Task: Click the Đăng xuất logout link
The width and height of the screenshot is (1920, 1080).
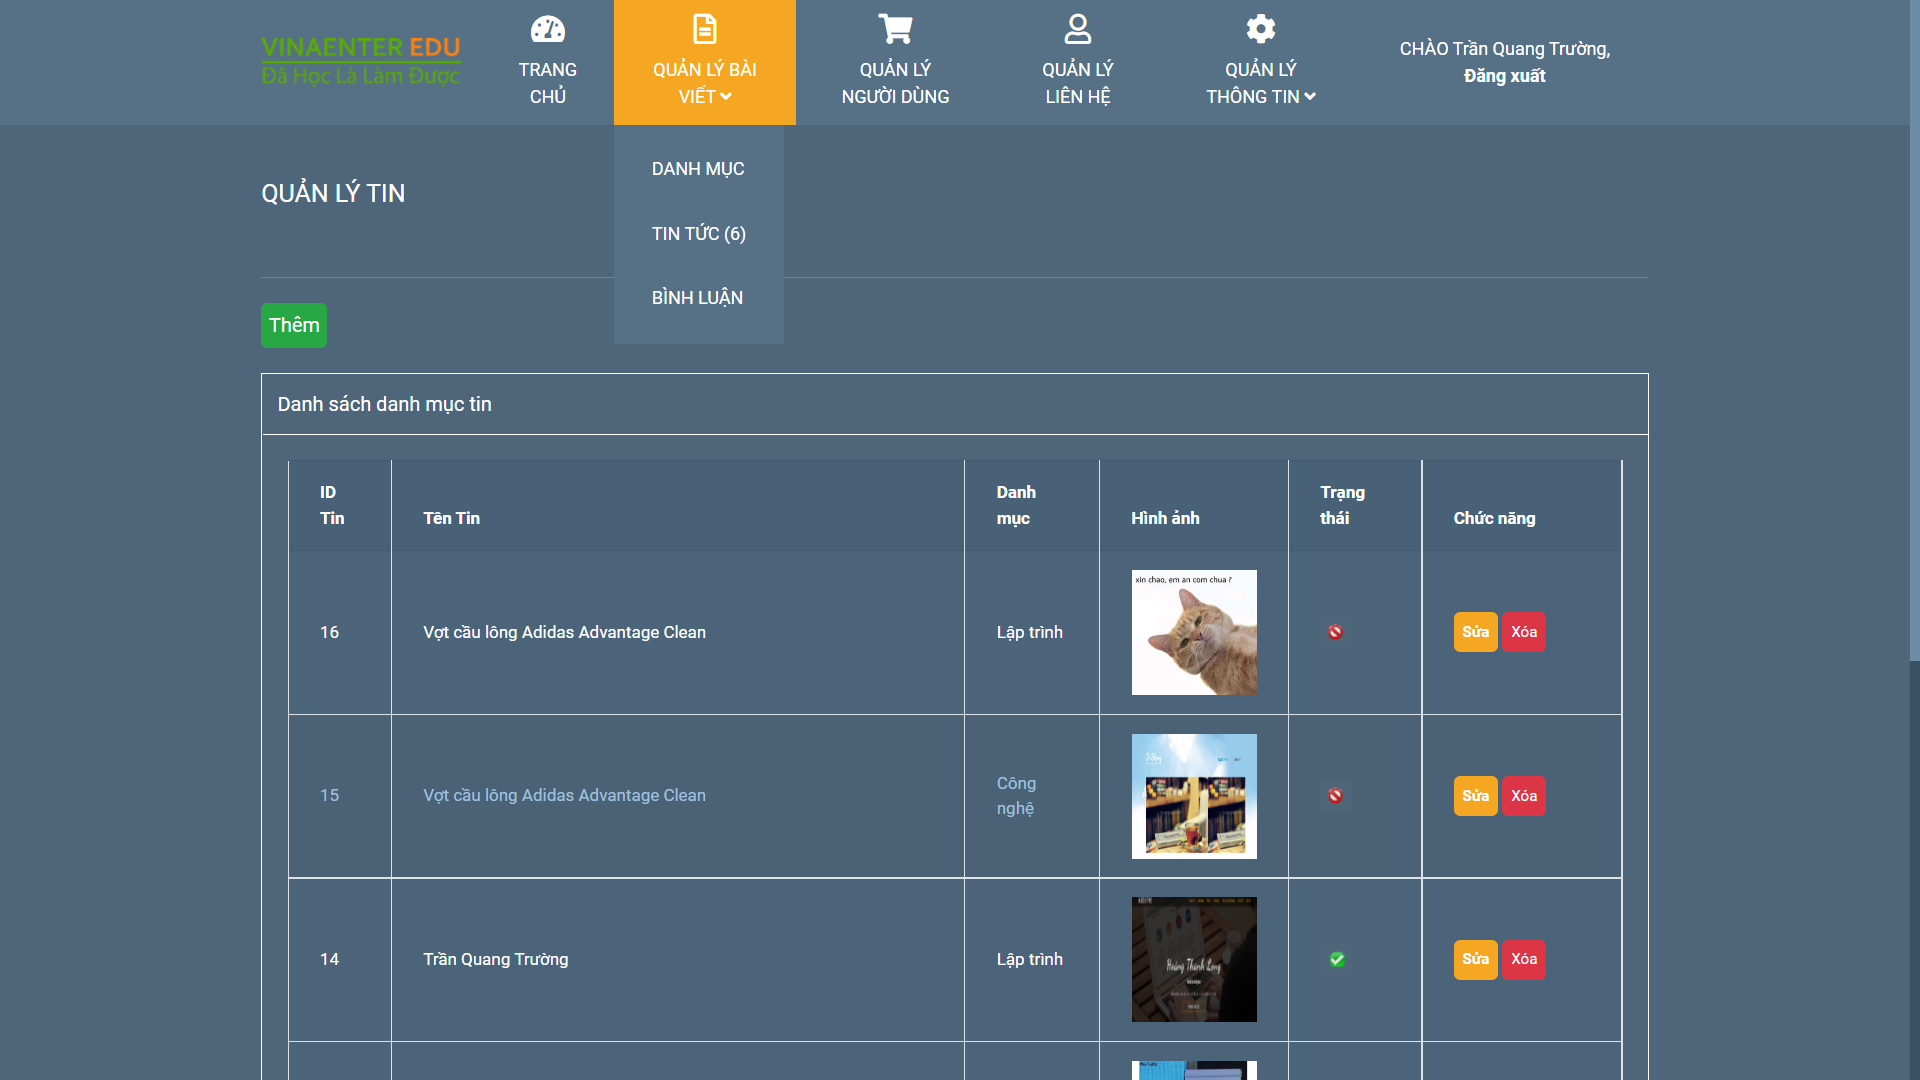Action: pyautogui.click(x=1504, y=76)
